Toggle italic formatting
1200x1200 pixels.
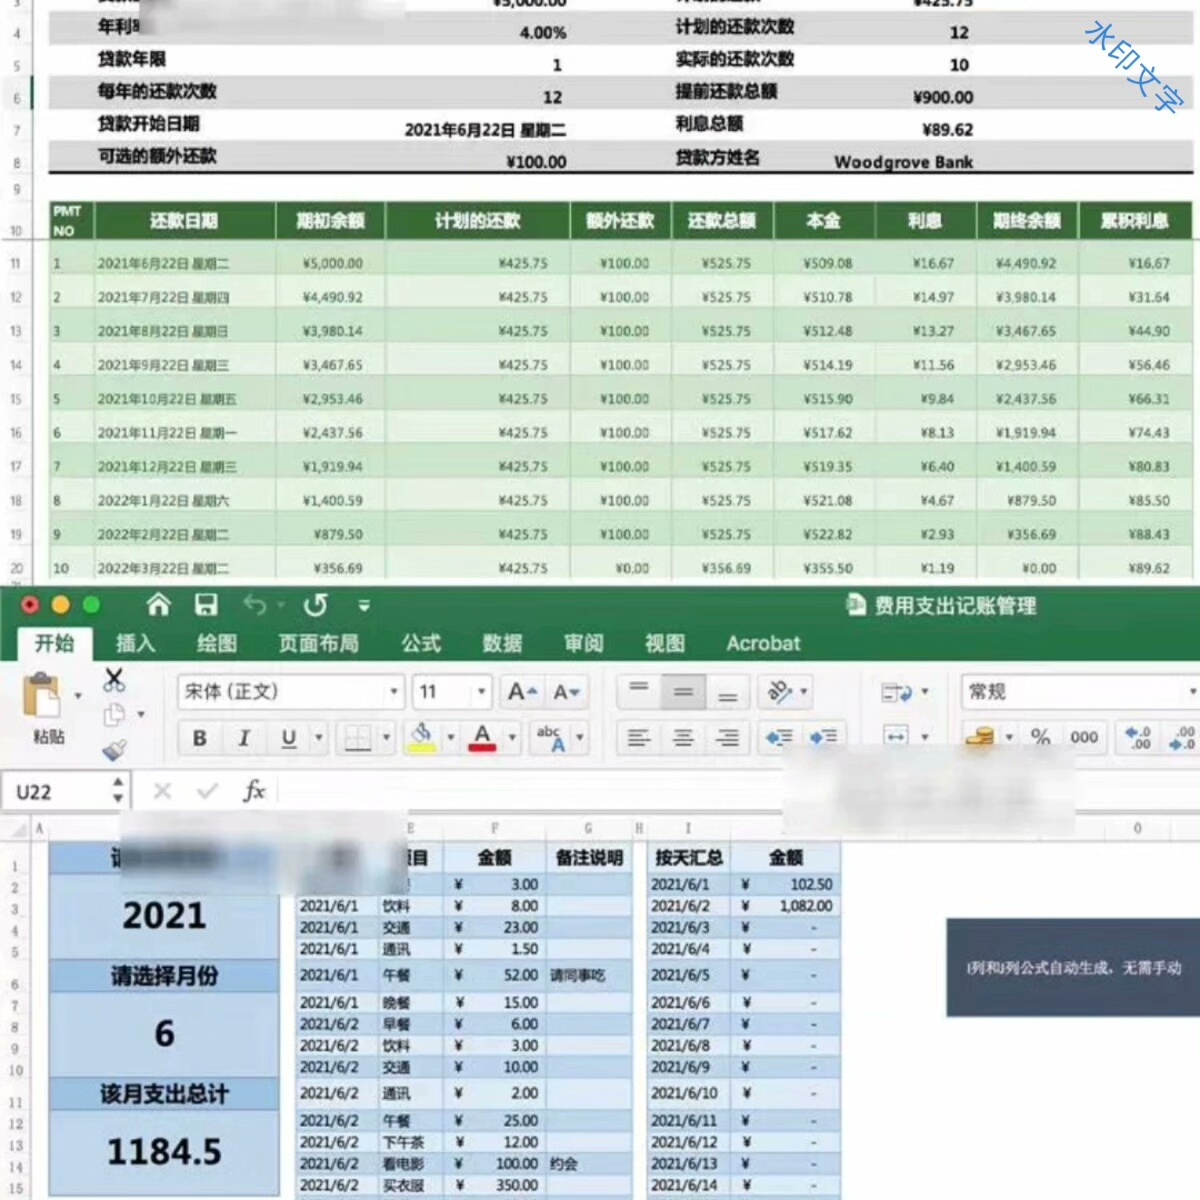[244, 738]
